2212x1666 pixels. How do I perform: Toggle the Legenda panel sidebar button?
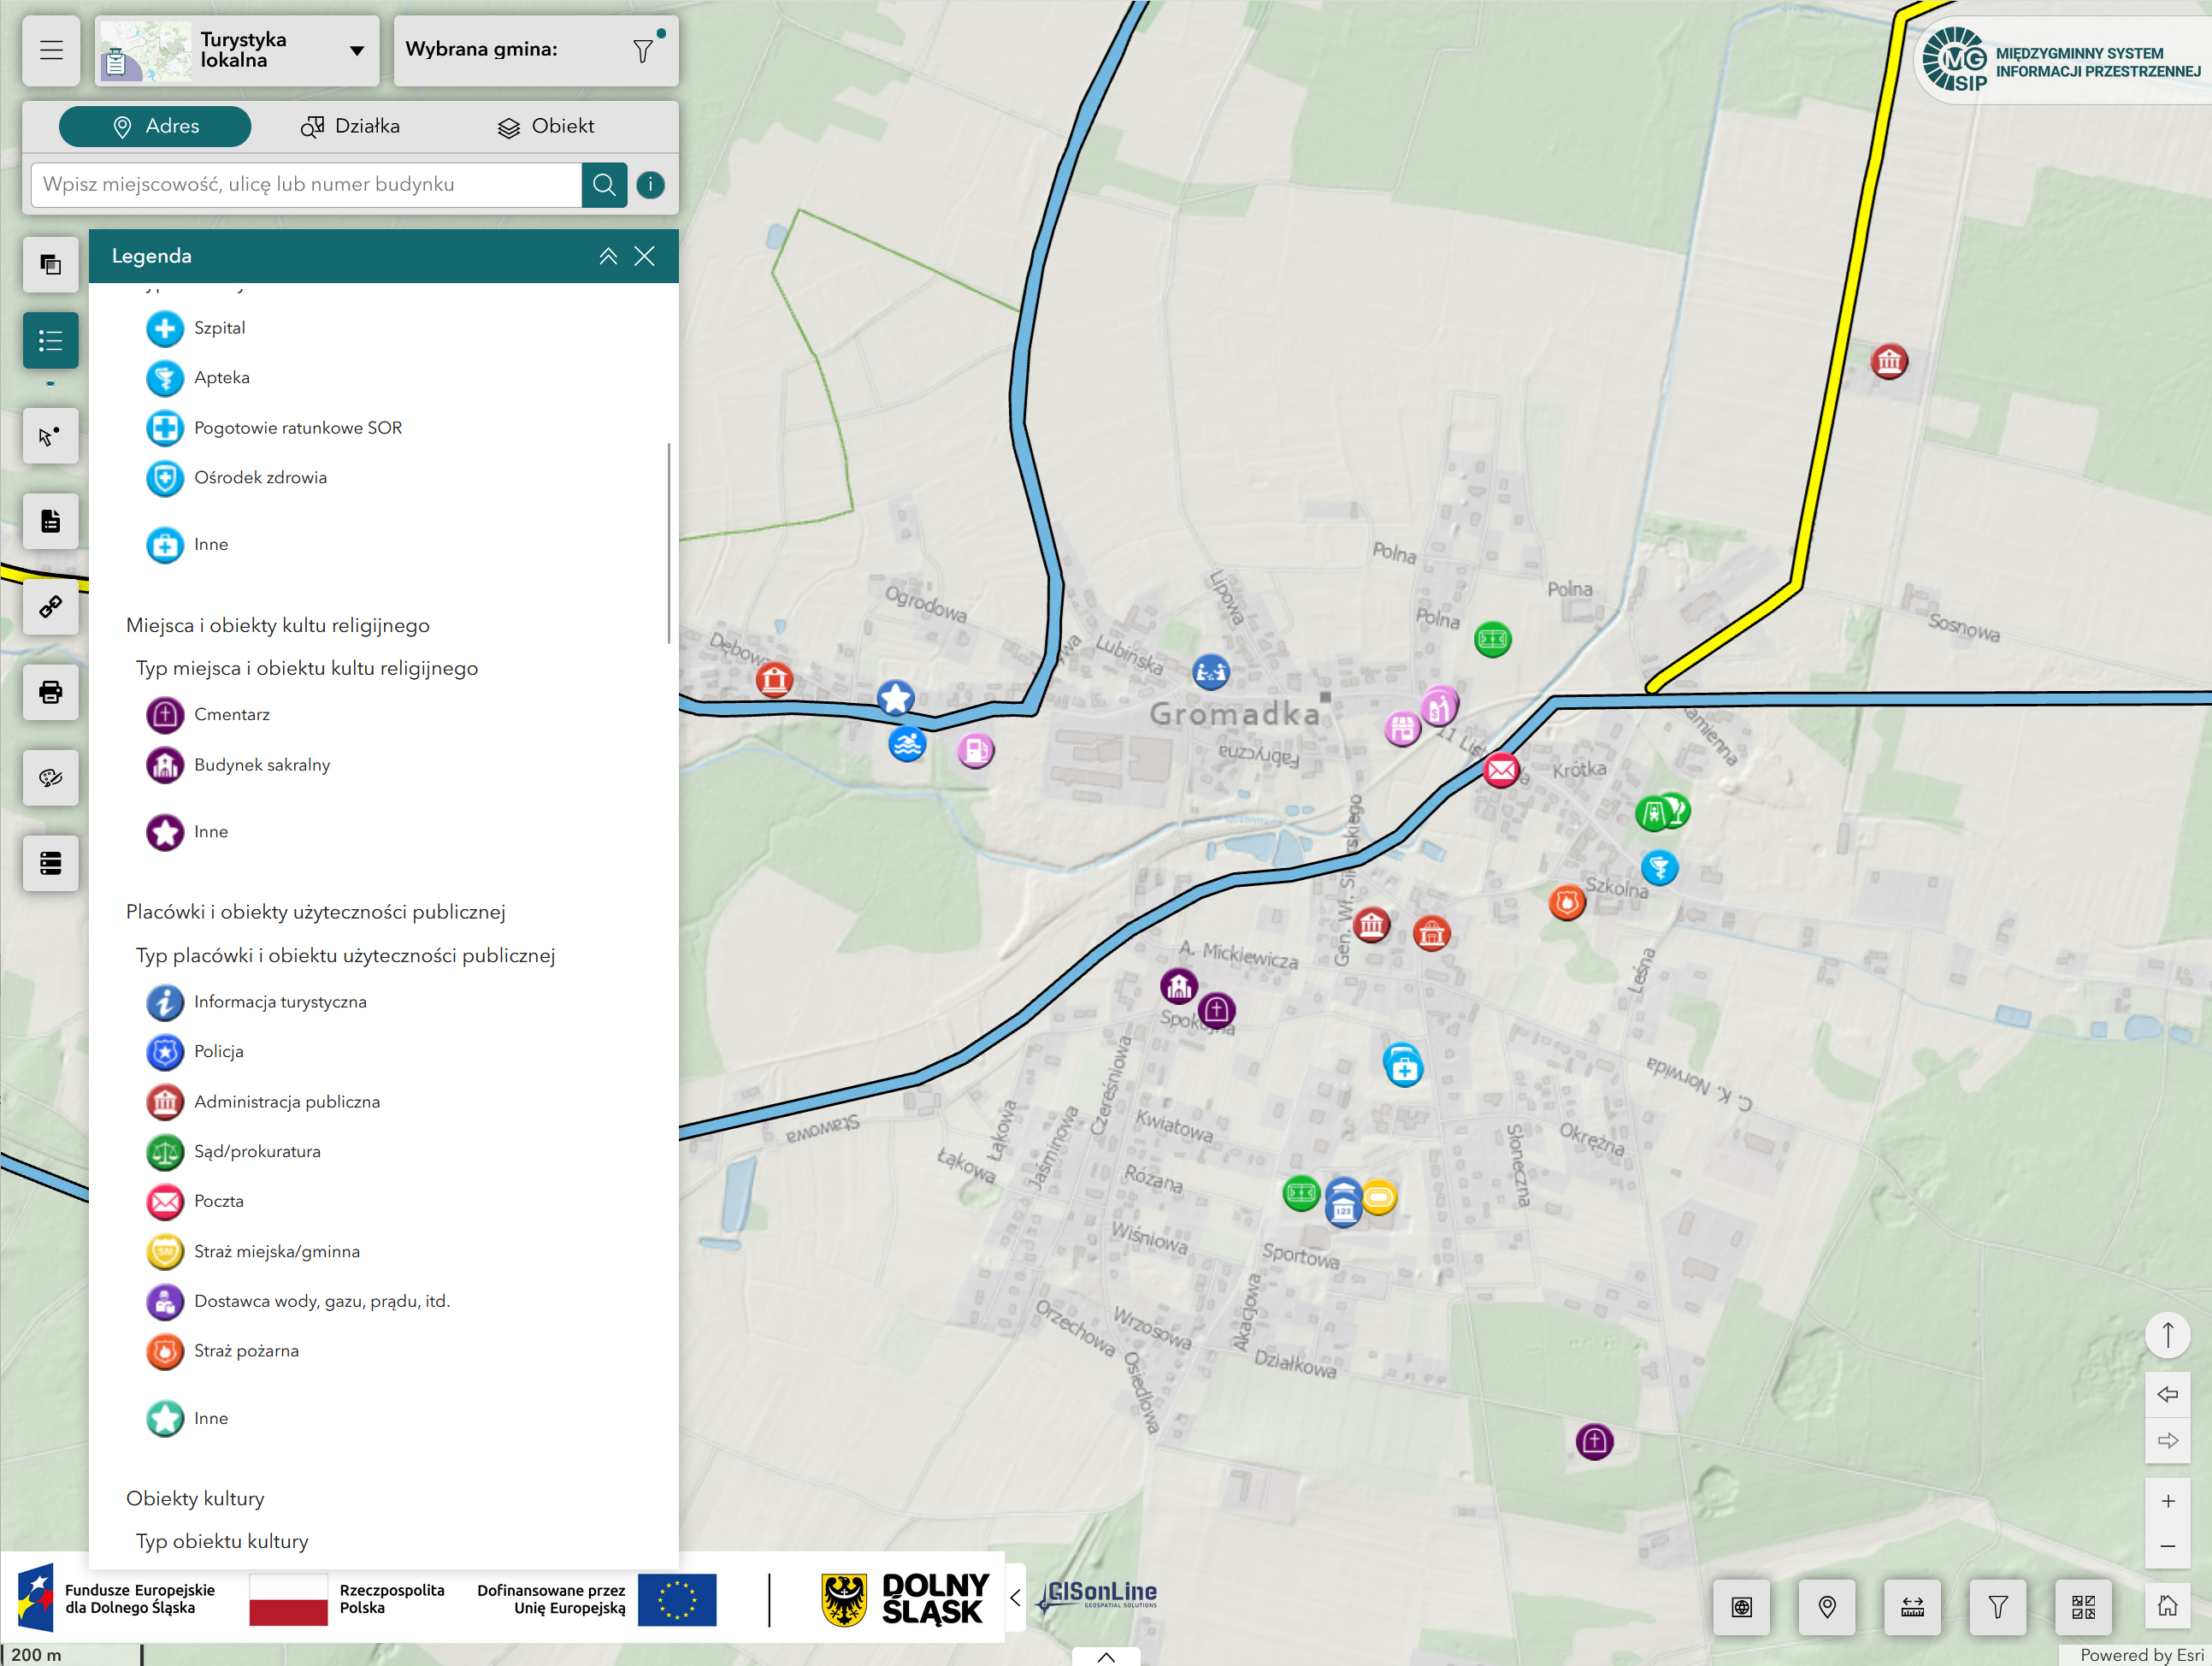coord(51,341)
